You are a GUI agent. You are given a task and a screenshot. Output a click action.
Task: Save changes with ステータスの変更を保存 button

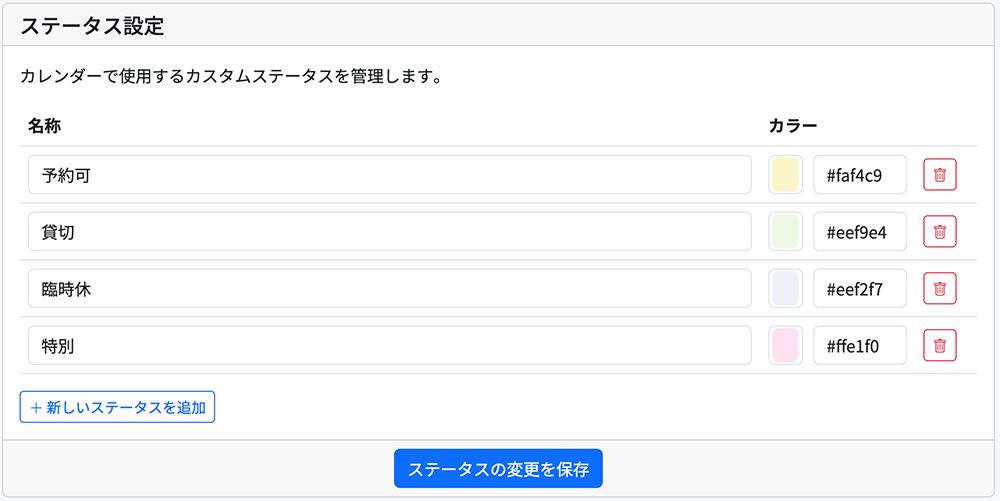[498, 468]
